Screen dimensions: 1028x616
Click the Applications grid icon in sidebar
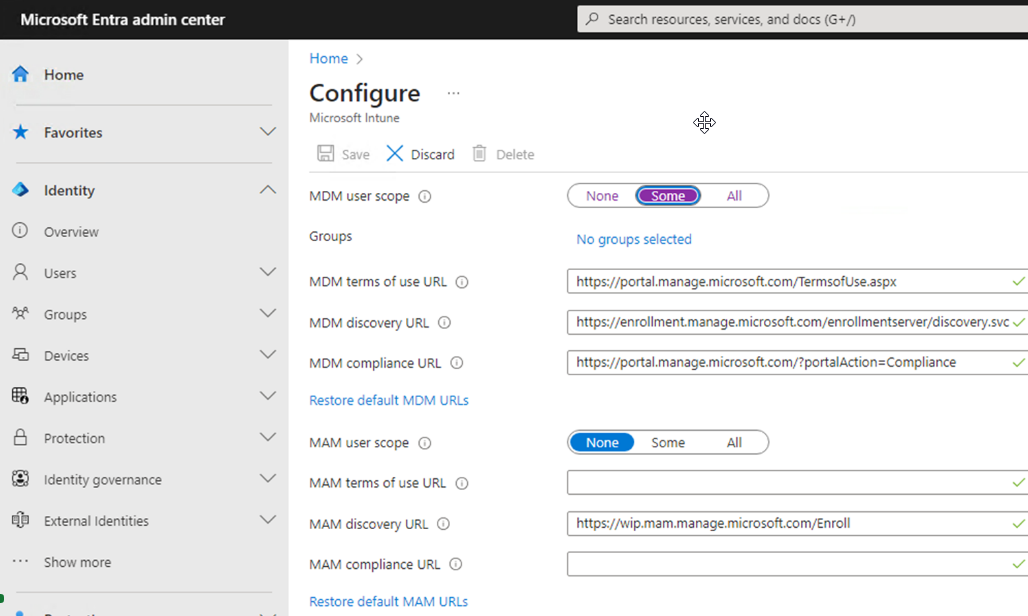click(x=20, y=397)
